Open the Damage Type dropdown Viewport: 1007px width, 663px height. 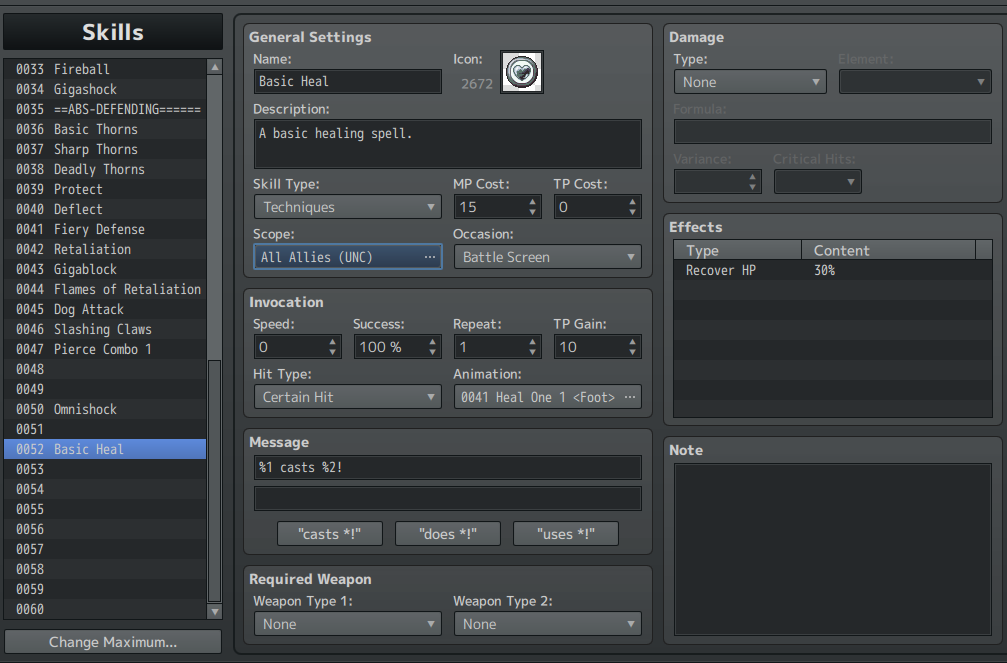[x=750, y=82]
